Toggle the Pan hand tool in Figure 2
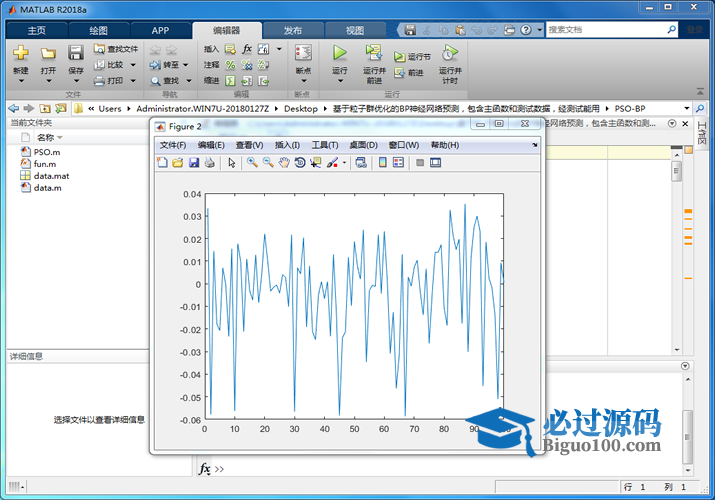 click(284, 163)
